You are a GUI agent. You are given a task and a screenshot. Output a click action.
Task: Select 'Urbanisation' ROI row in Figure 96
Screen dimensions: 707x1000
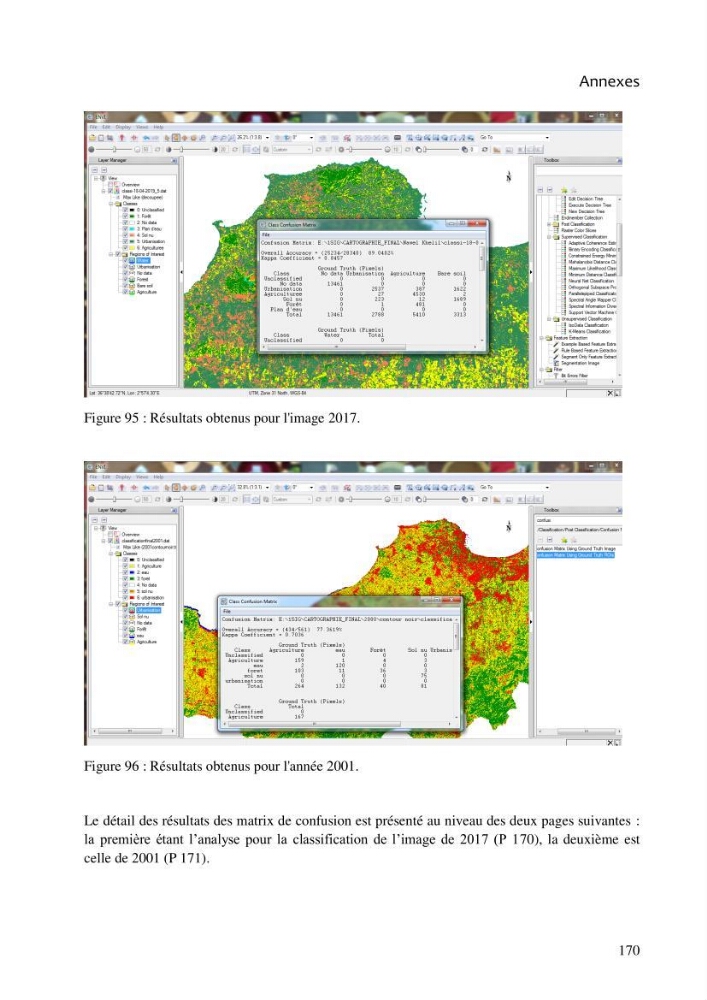coord(149,610)
